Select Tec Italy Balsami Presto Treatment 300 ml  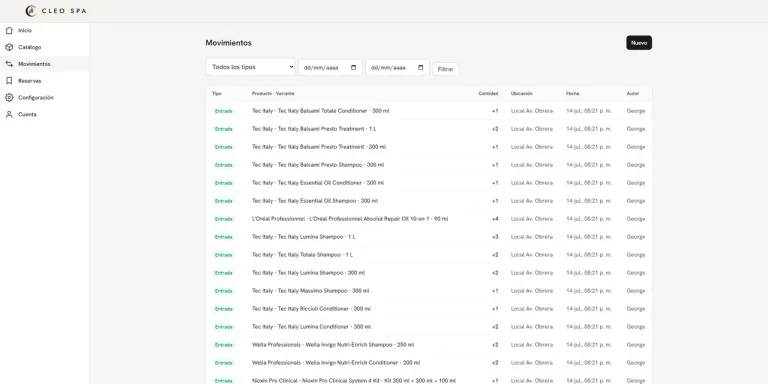(429, 147)
